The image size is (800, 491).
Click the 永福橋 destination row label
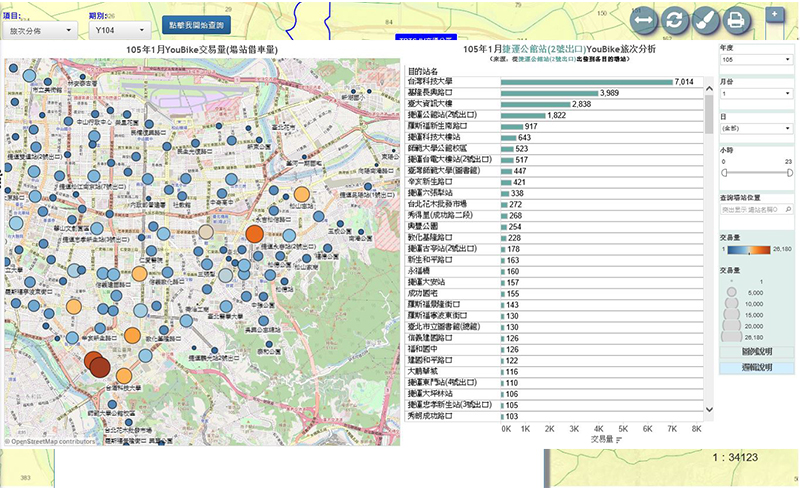419,271
